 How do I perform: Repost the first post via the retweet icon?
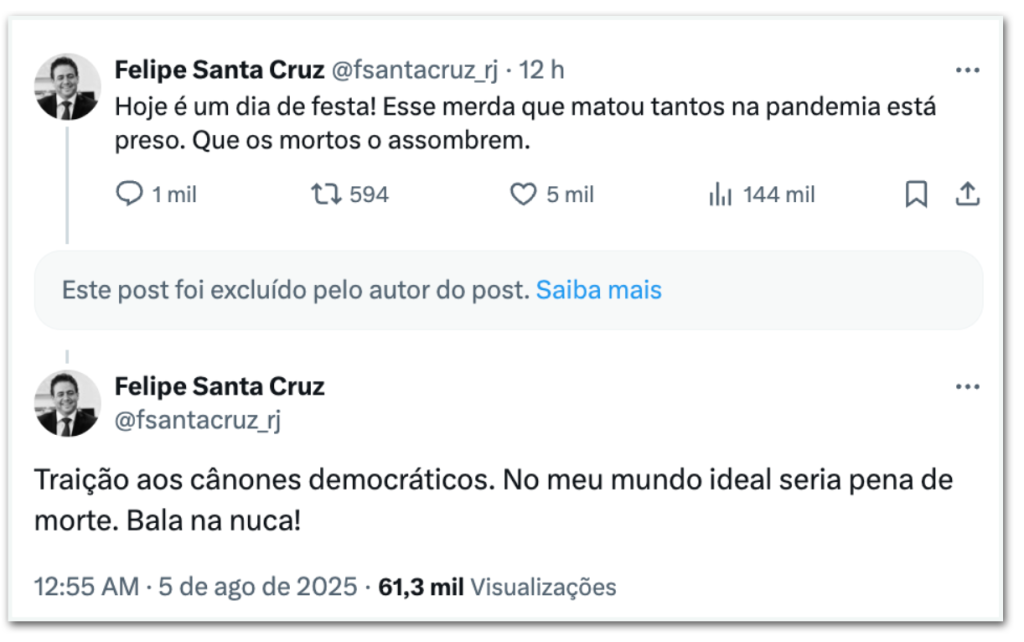(x=325, y=194)
